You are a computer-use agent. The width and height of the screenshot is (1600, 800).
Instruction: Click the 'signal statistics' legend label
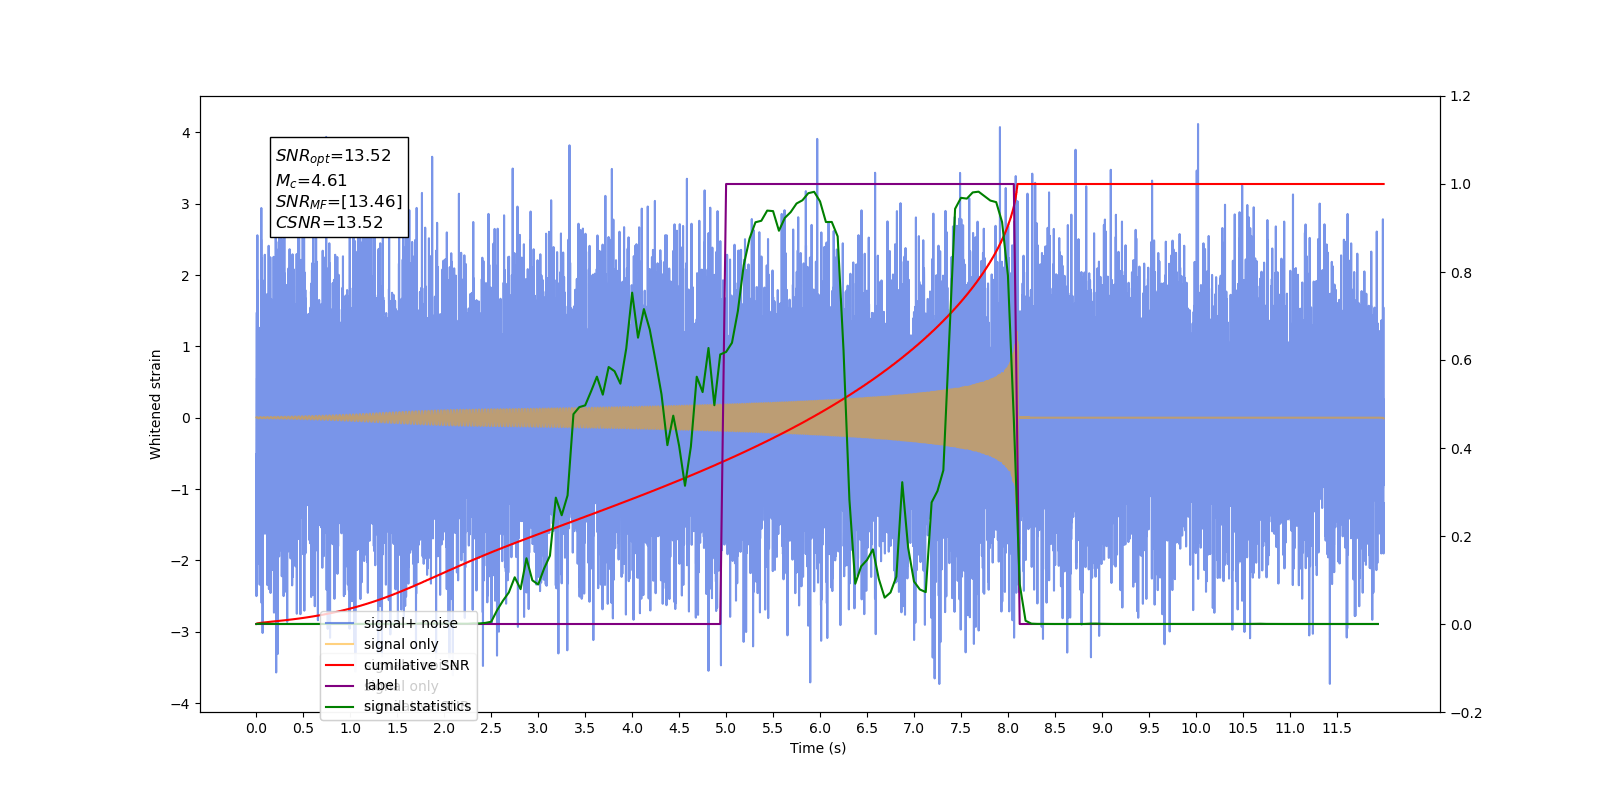pos(417,706)
